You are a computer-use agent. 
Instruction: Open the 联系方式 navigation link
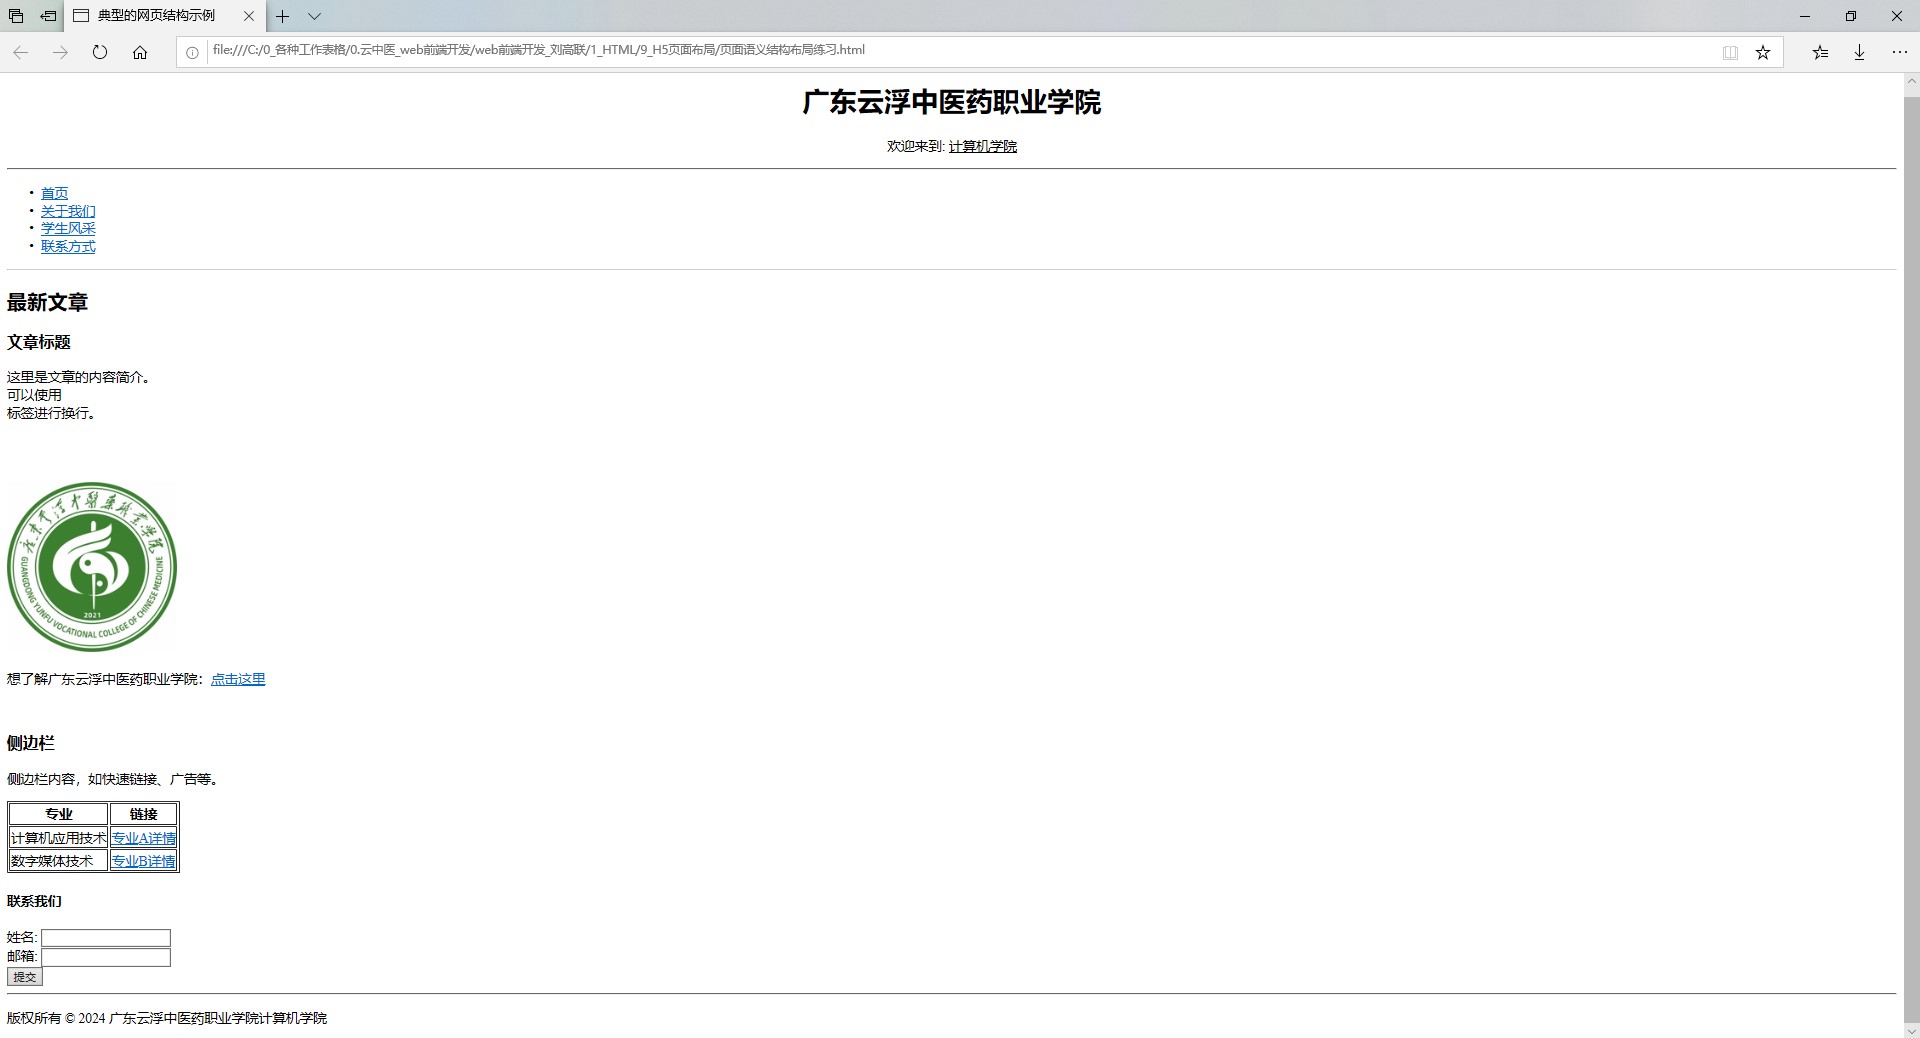68,246
